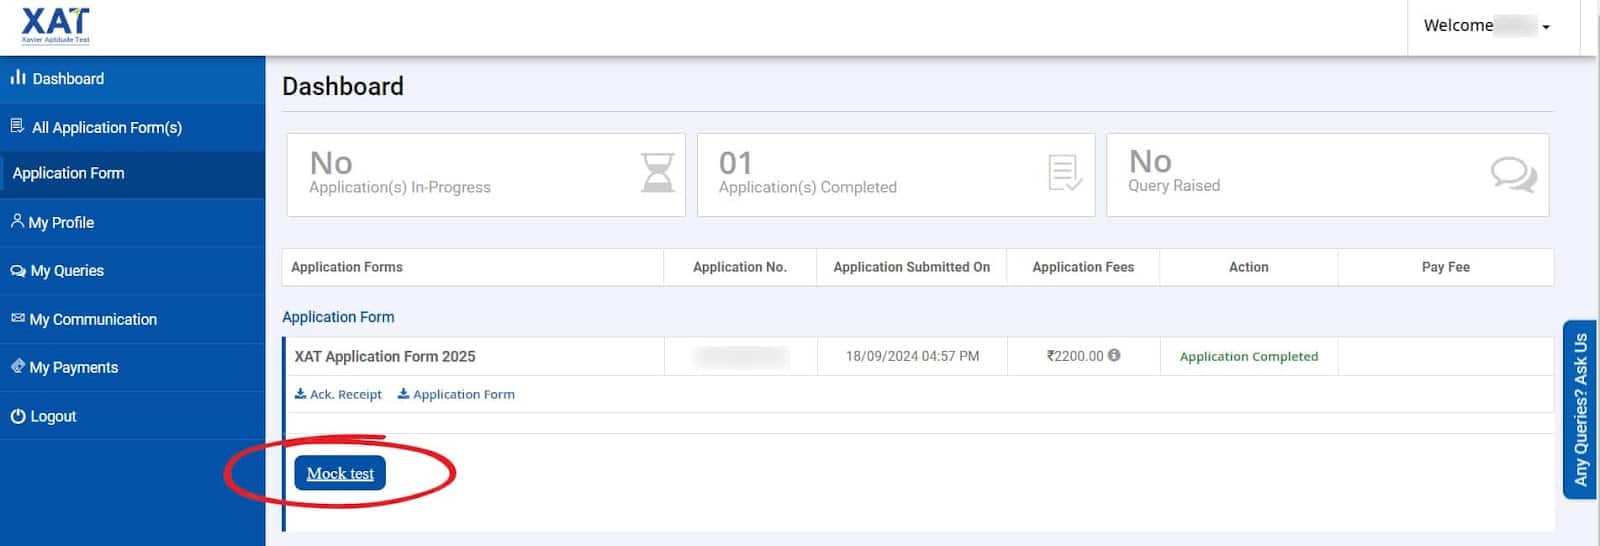The image size is (1600, 546).
Task: View My Payments page
Action: [132, 367]
